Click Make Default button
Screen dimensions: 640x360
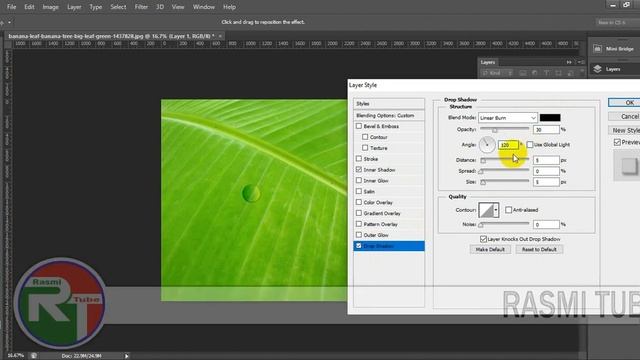490,249
